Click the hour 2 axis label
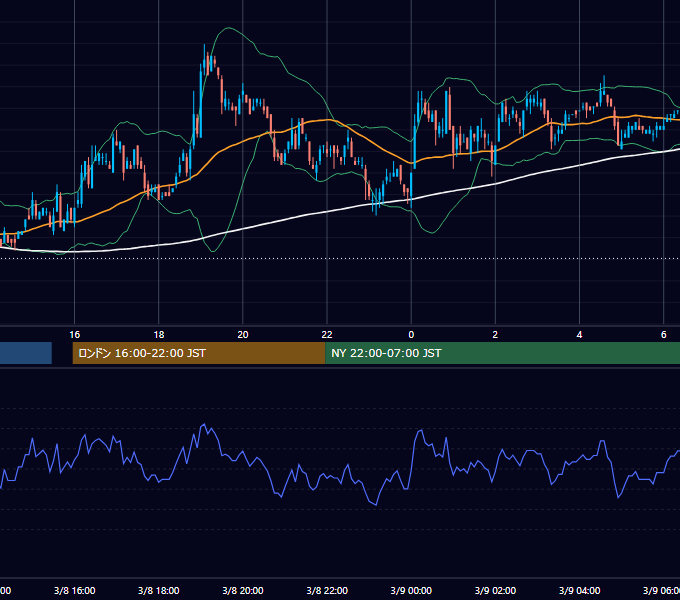This screenshot has width=680, height=600. click(495, 334)
